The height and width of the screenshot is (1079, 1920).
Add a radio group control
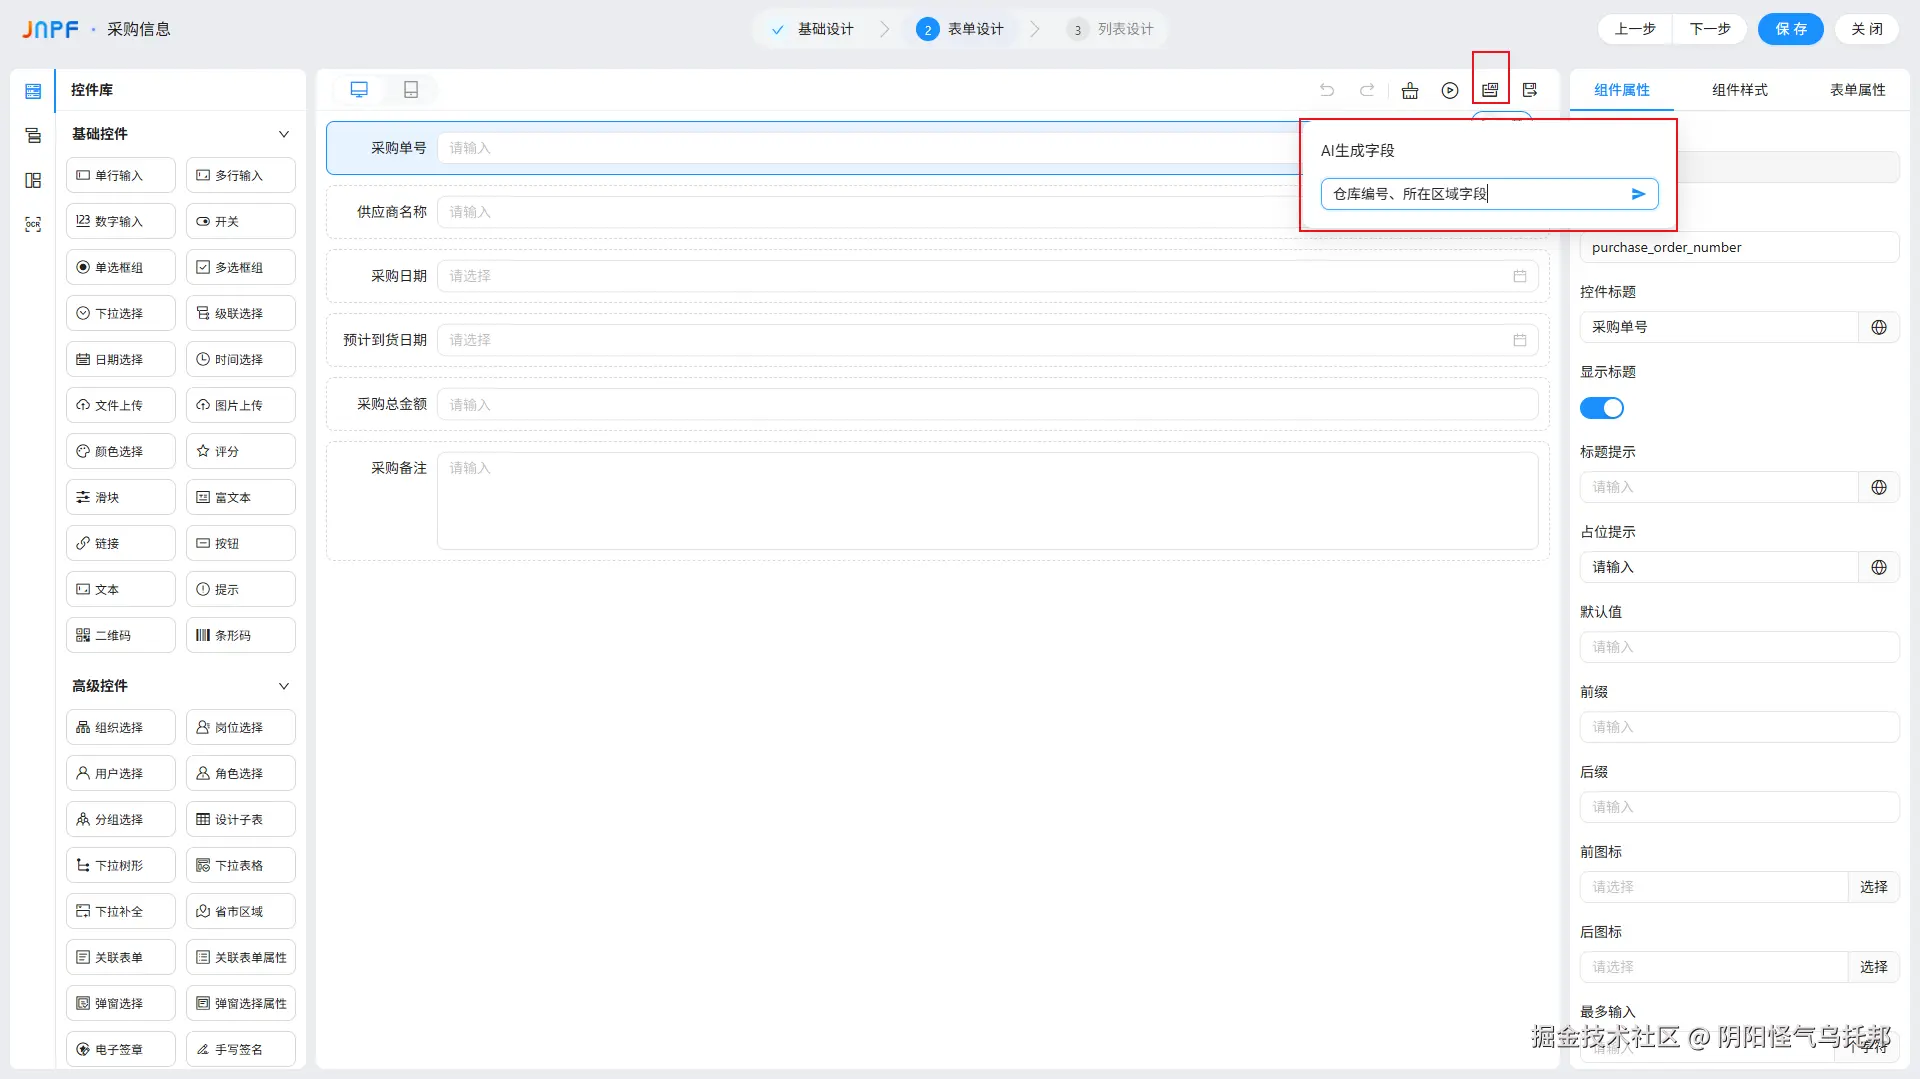[121, 267]
